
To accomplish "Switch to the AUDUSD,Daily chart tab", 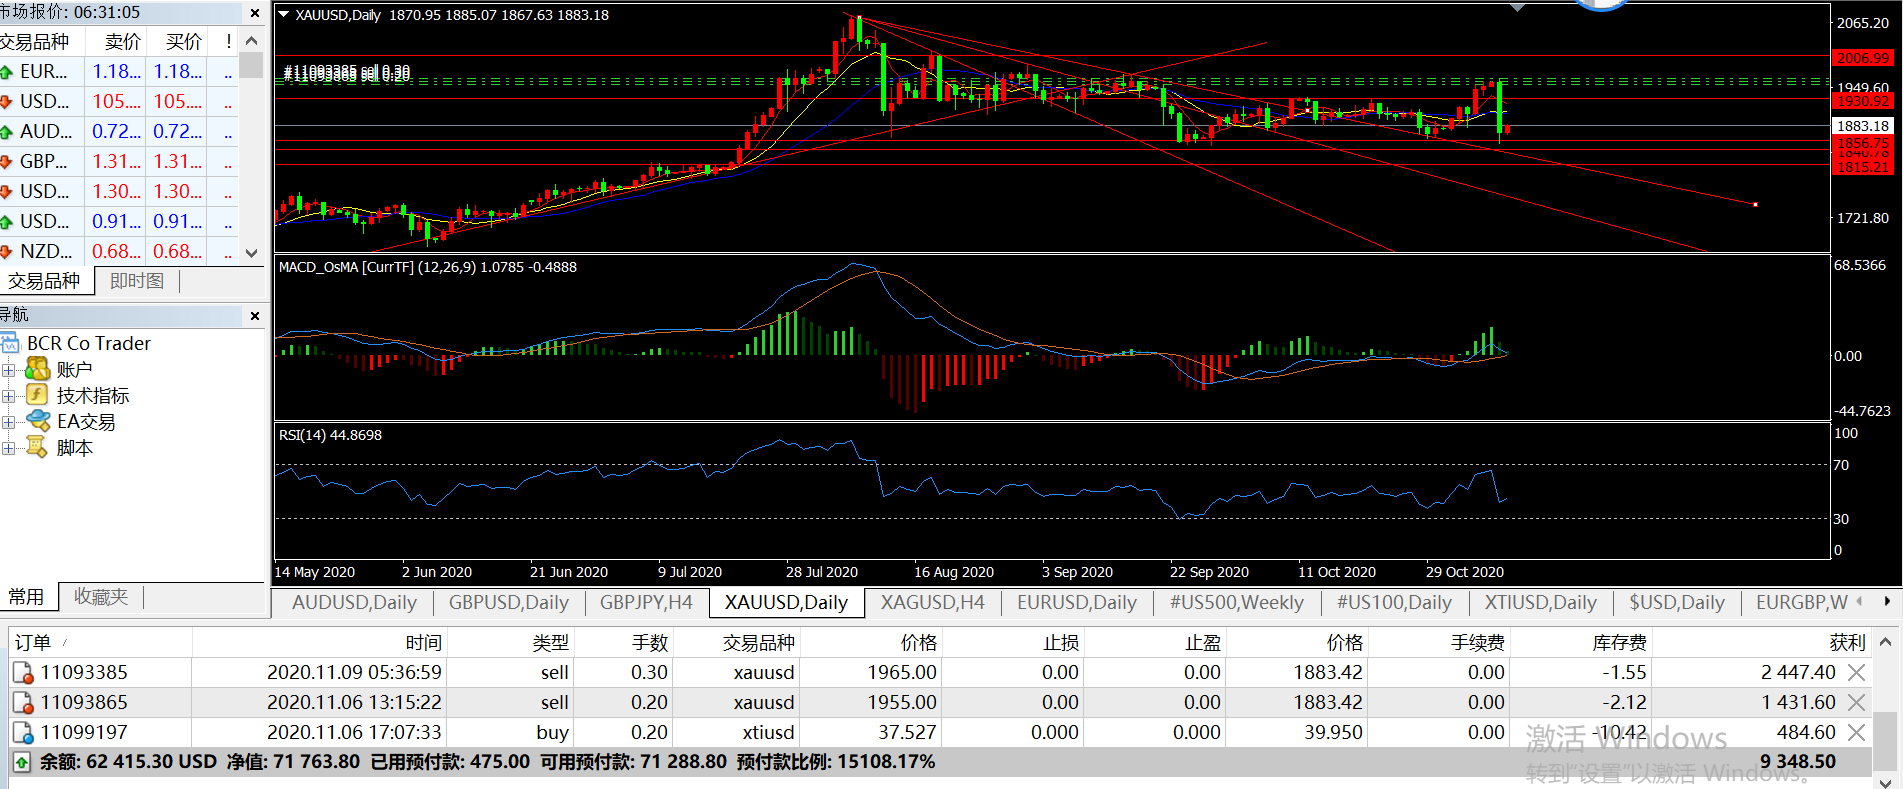I will click(x=354, y=603).
